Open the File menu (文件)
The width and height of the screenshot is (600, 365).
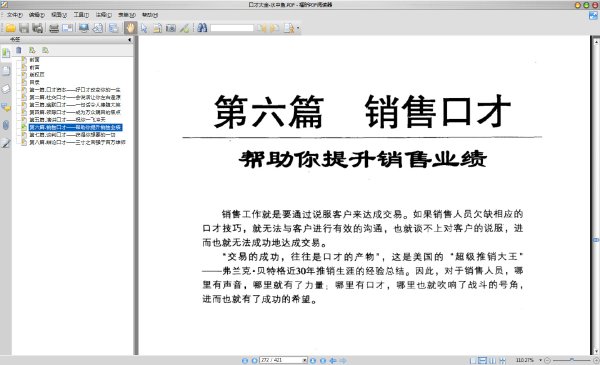tap(15, 15)
